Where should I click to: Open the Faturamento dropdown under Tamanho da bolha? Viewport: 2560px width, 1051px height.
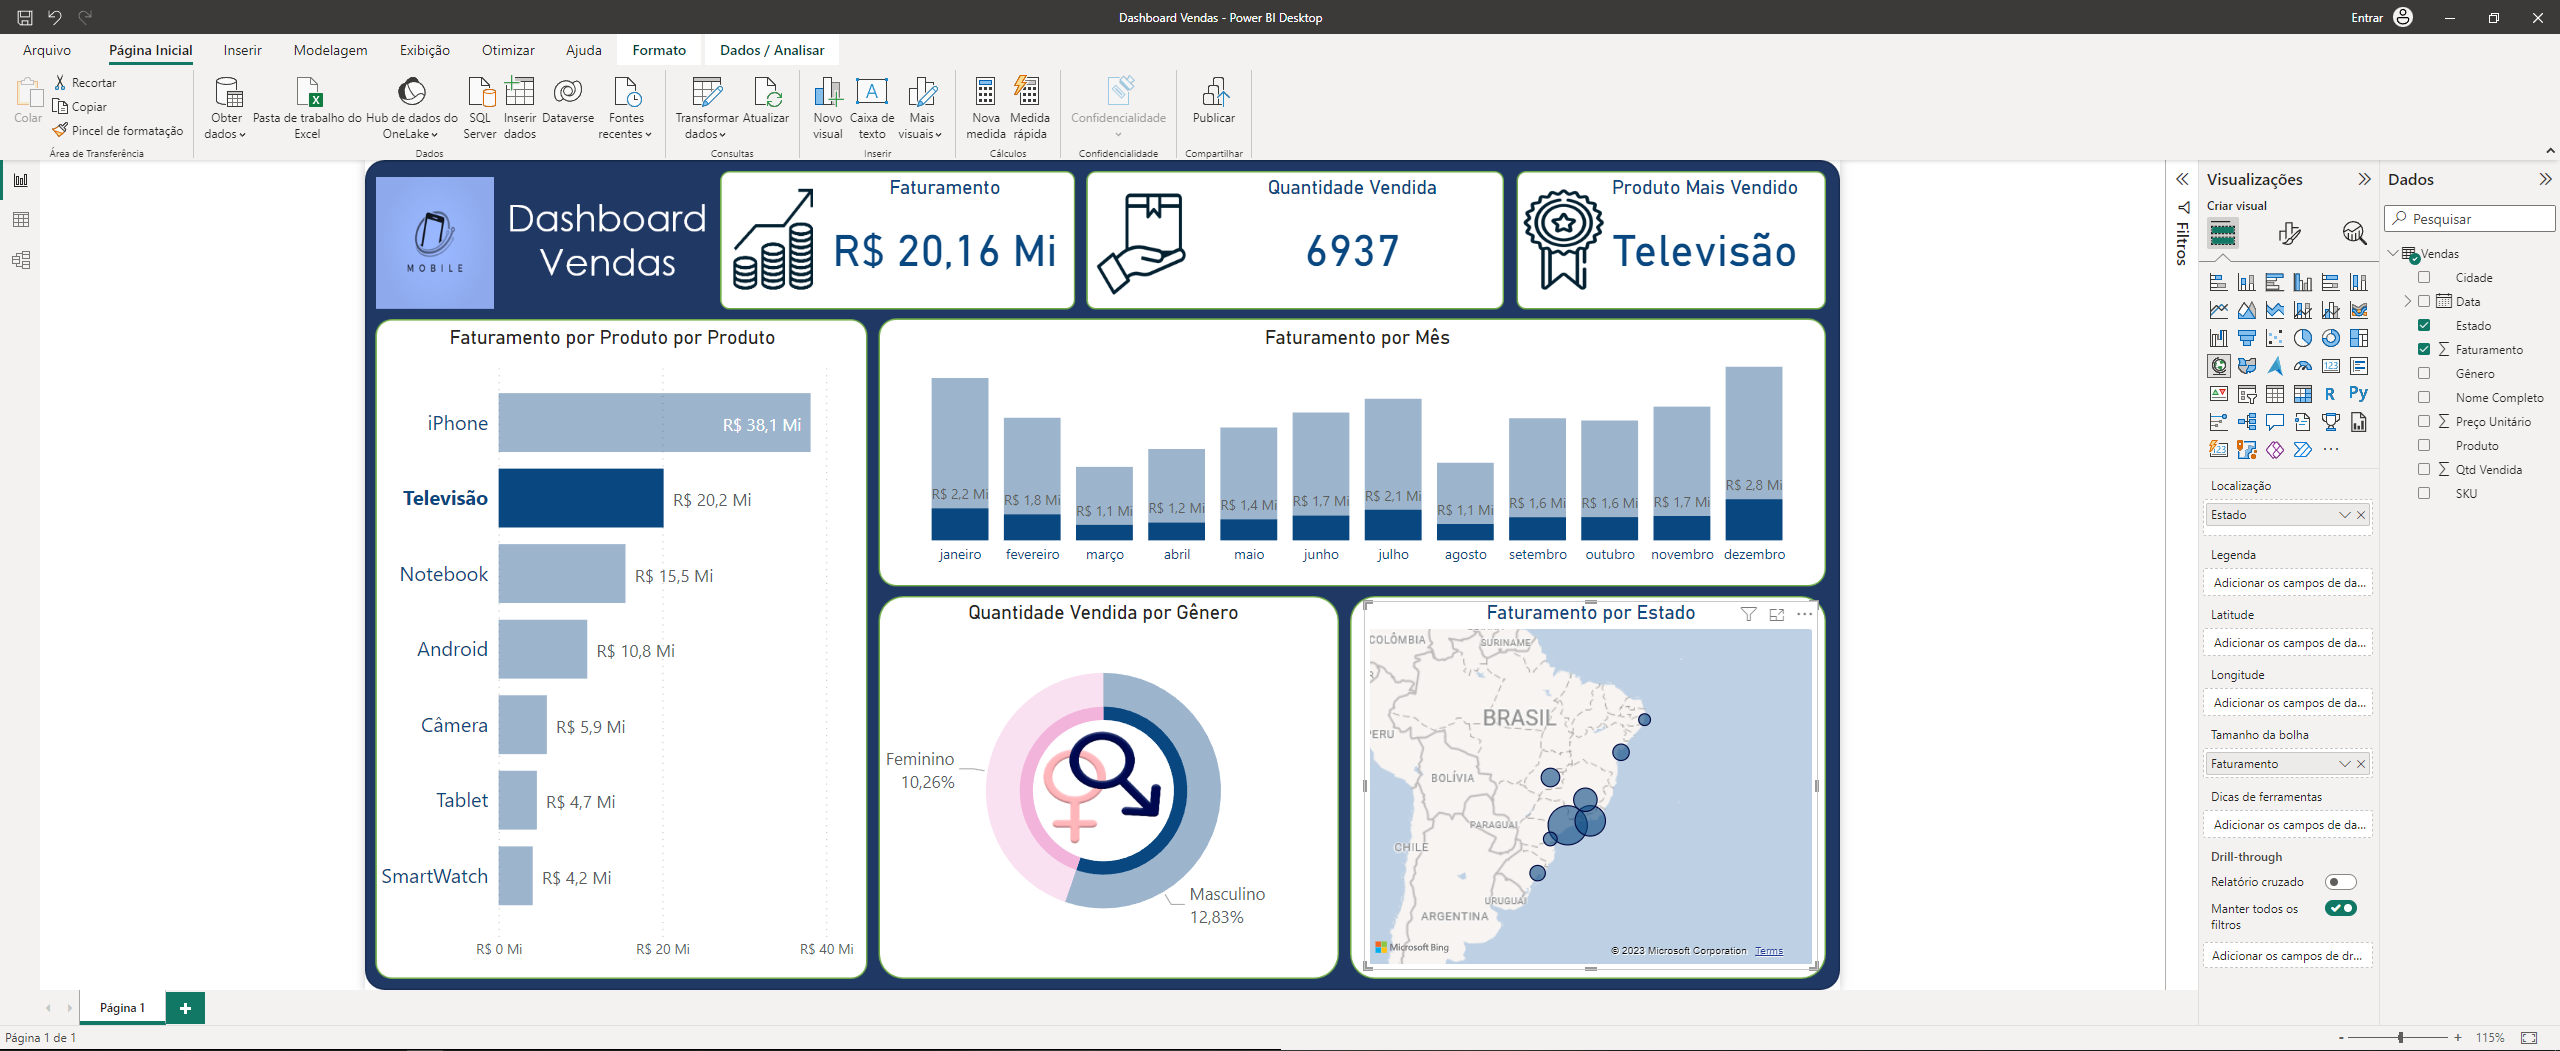[2347, 763]
